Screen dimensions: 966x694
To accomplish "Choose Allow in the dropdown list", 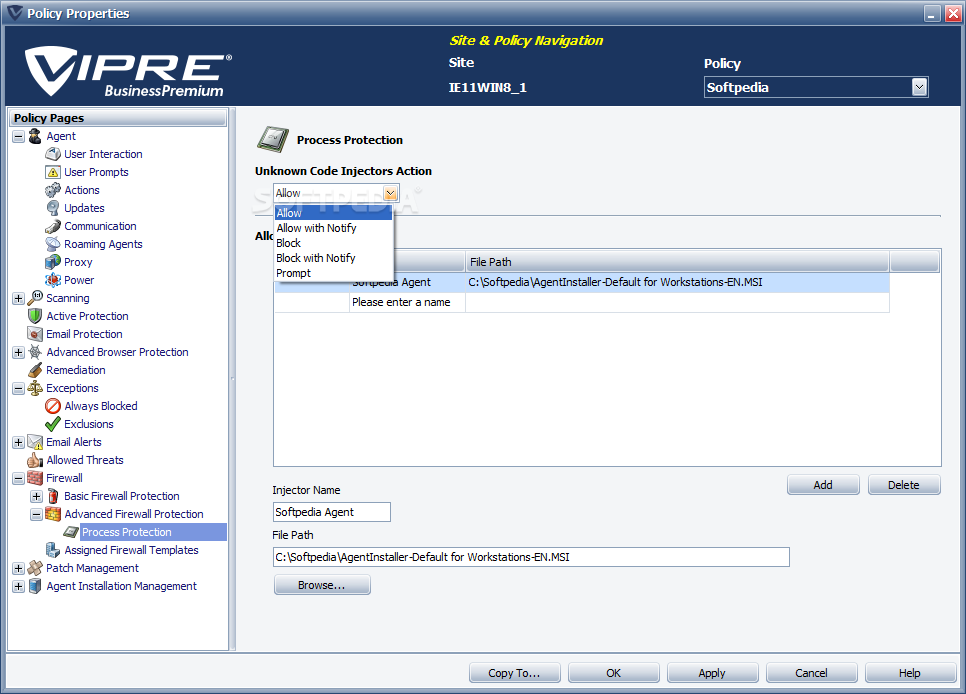I will click(x=333, y=213).
